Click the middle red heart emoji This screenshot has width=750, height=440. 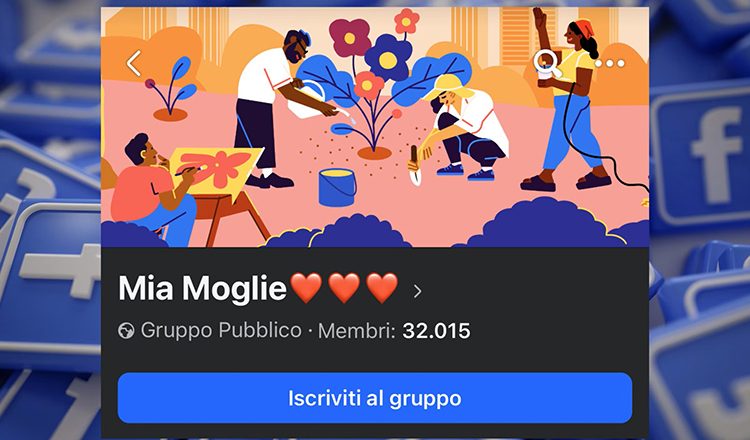(x=344, y=288)
